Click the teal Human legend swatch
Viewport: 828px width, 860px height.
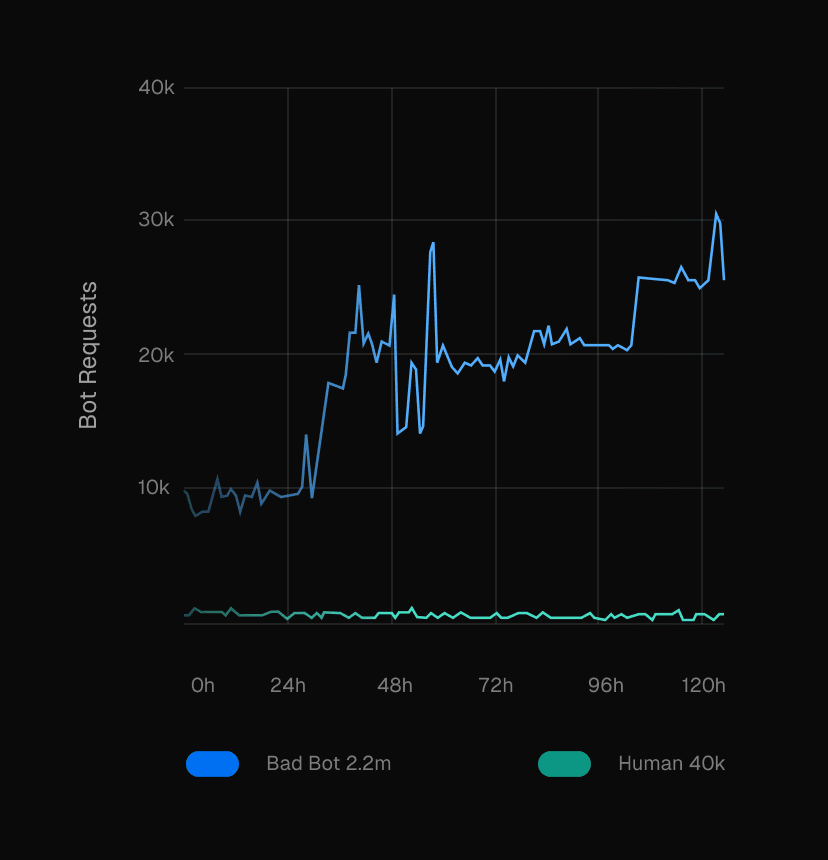click(x=564, y=764)
